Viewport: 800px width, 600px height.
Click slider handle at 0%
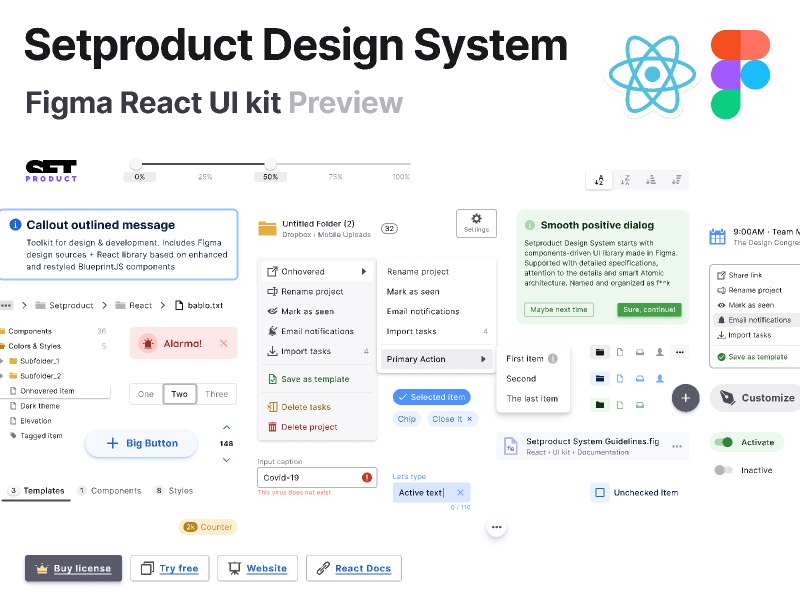click(136, 164)
